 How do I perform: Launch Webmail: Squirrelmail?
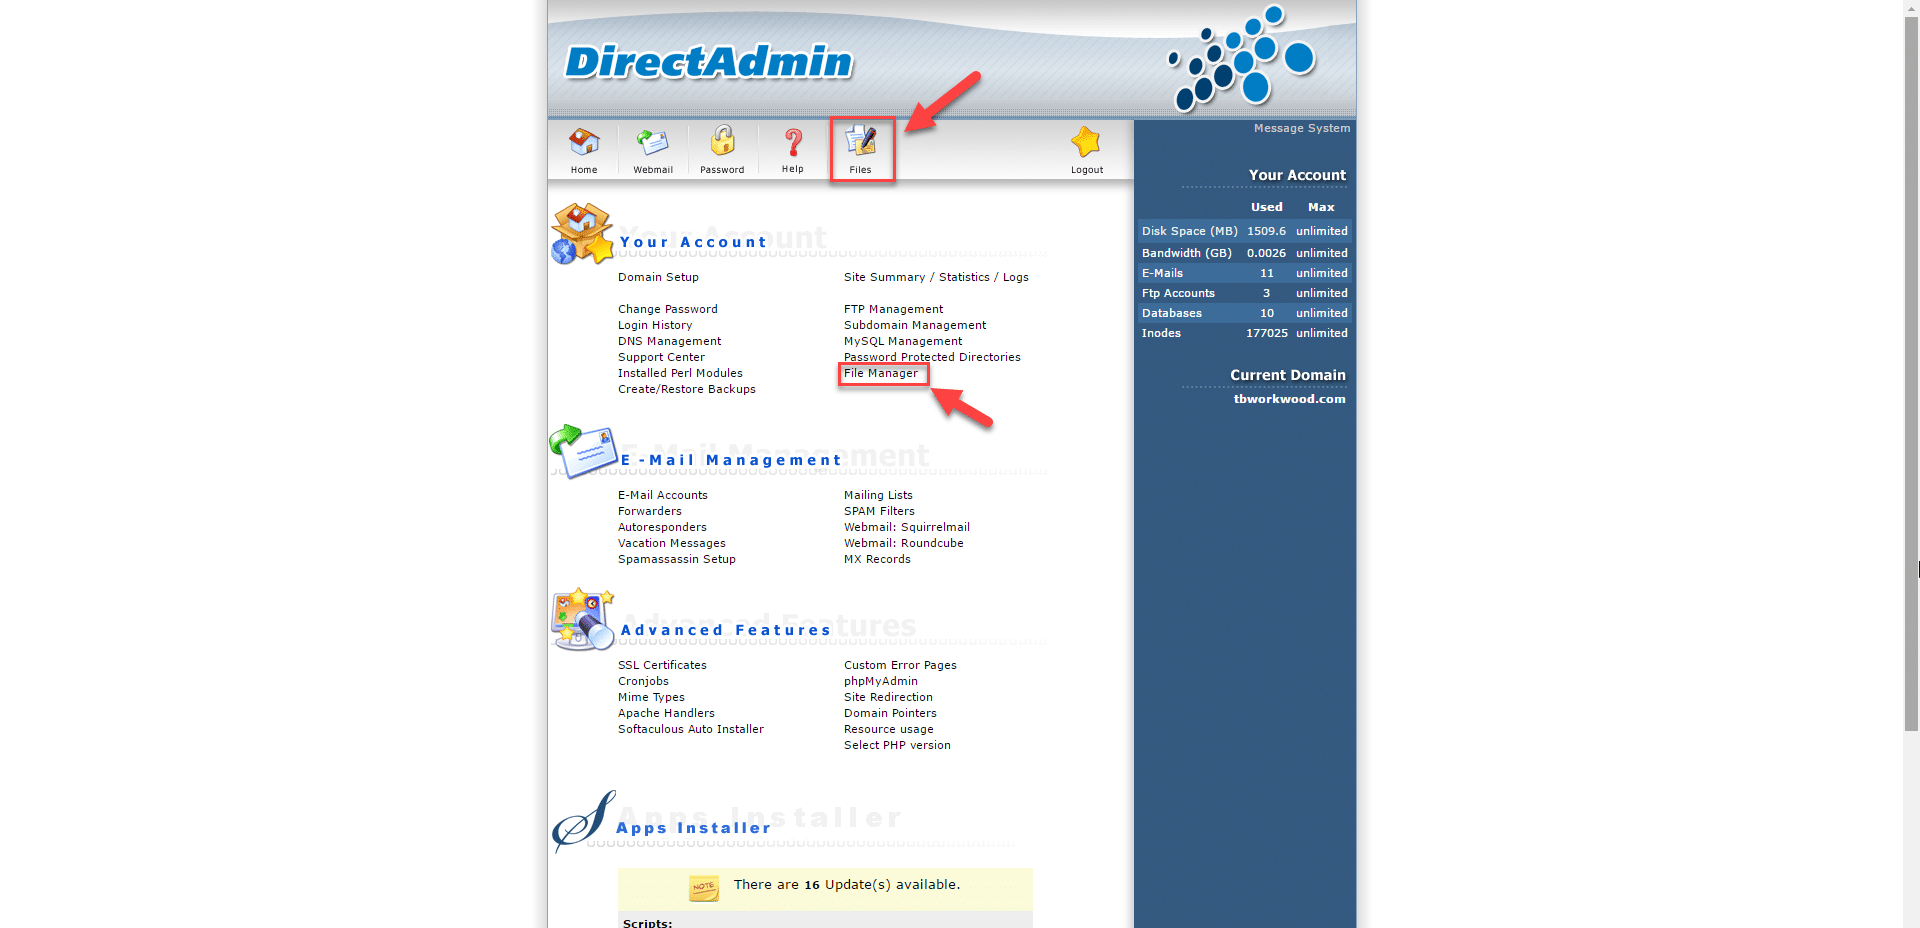[x=907, y=527]
